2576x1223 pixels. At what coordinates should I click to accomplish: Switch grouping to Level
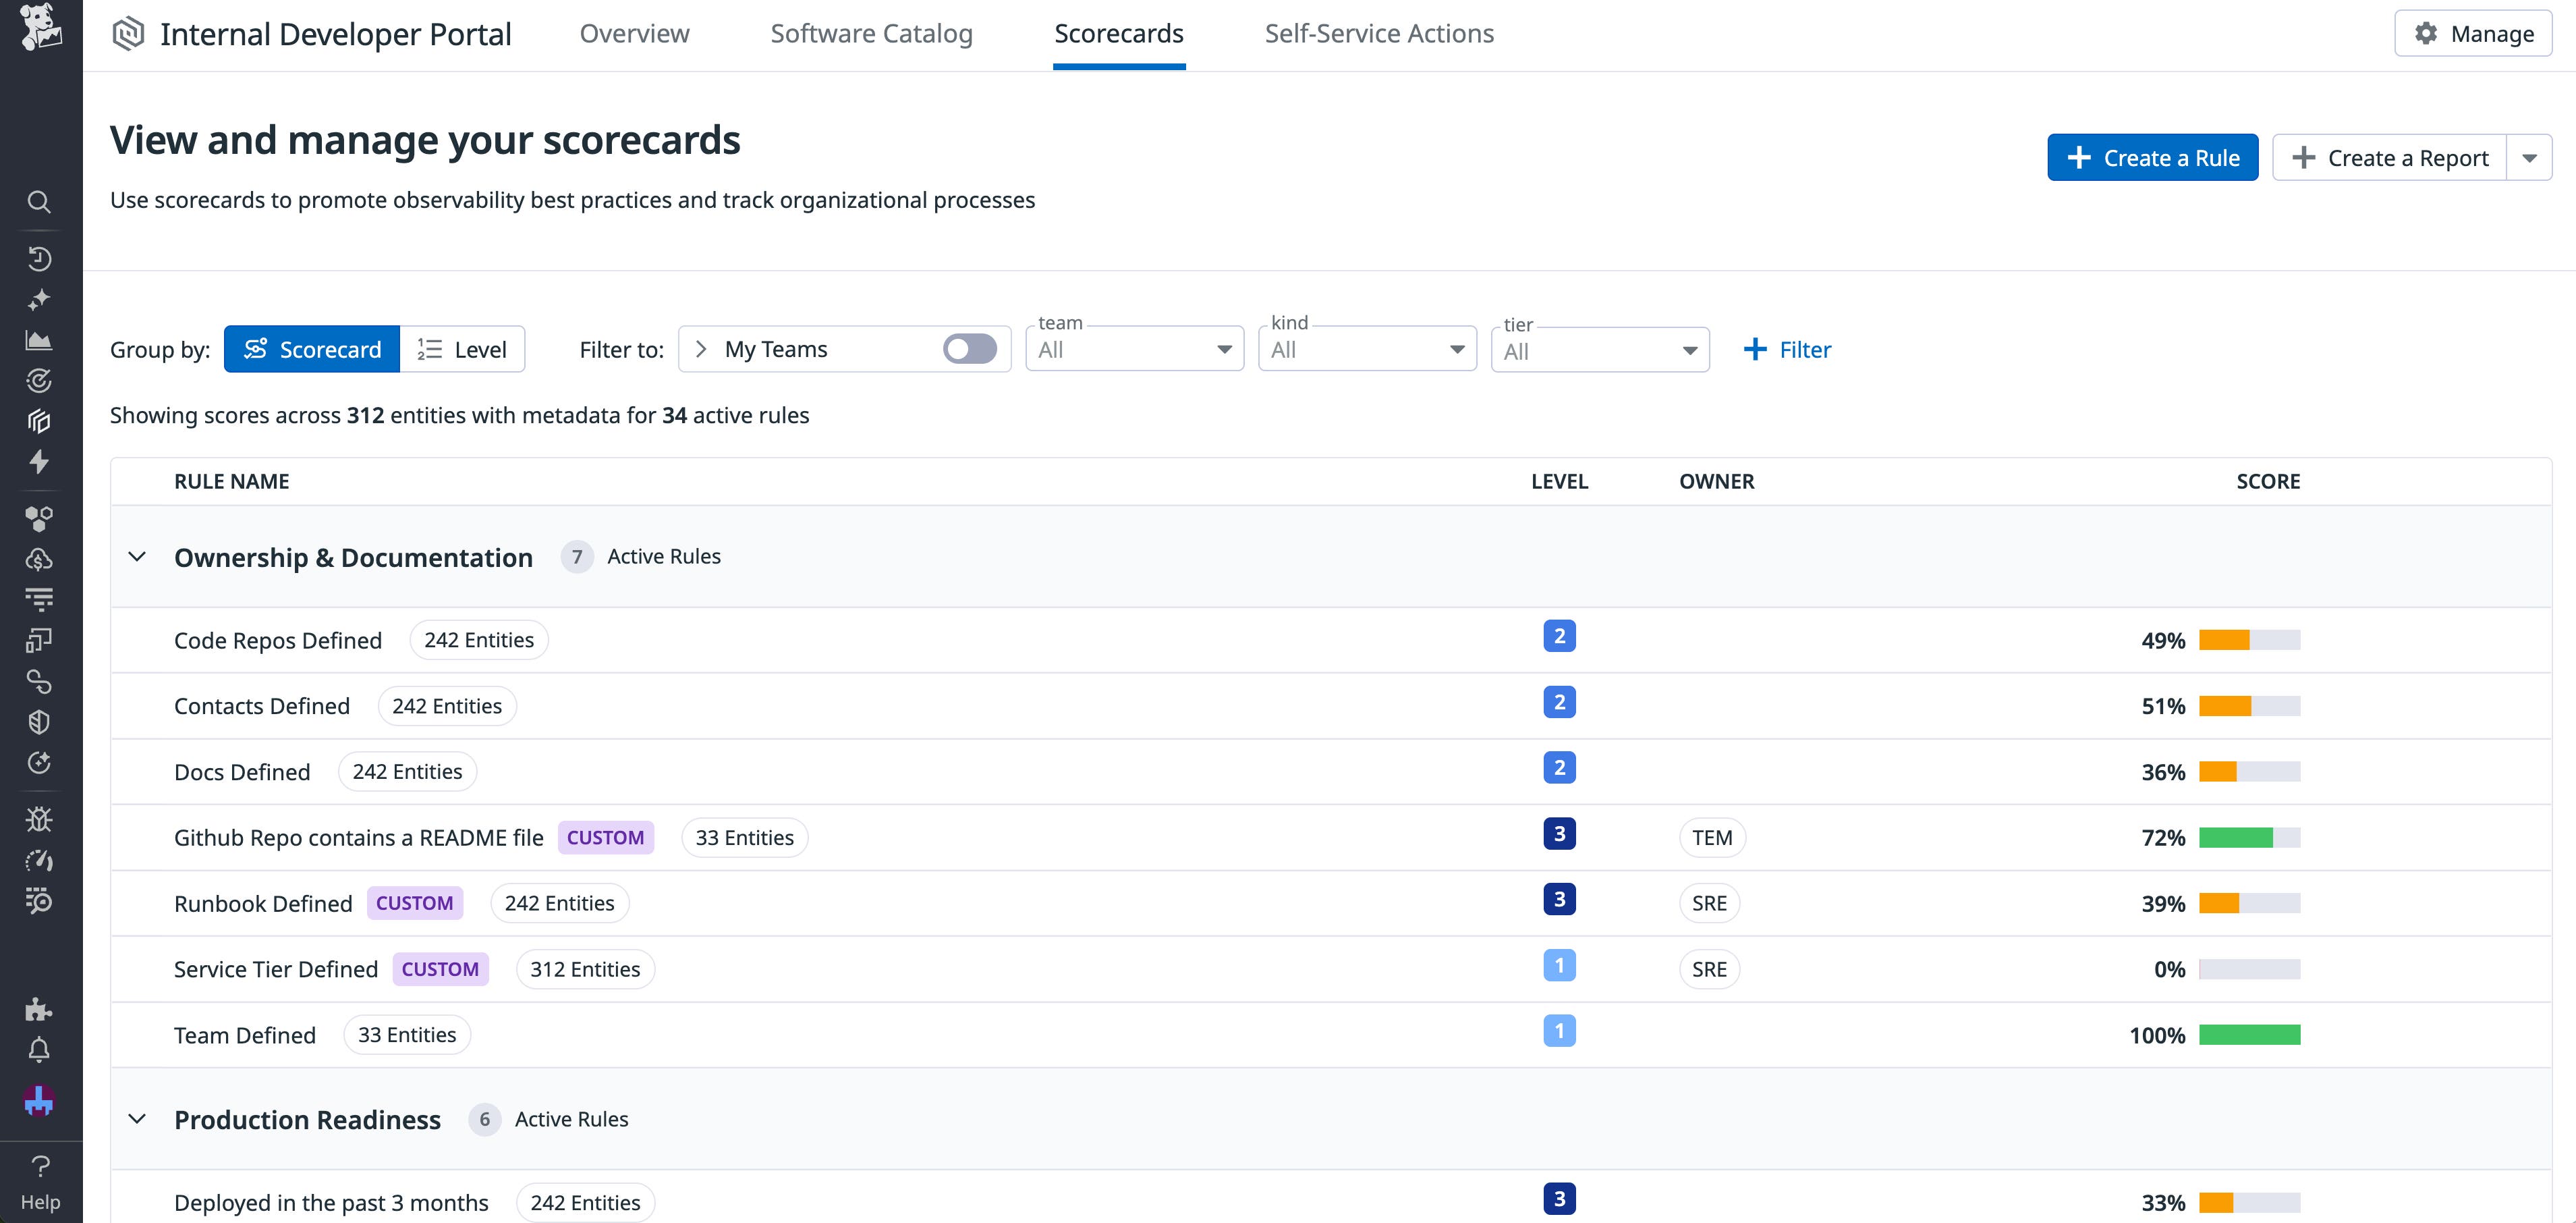462,348
